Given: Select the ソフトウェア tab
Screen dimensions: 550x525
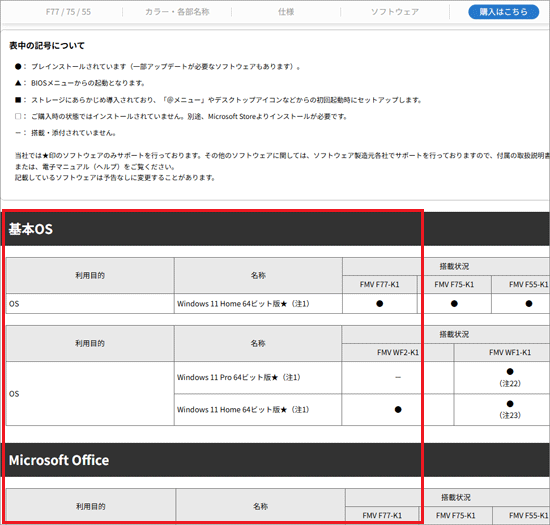Looking at the screenshot, I should [395, 12].
